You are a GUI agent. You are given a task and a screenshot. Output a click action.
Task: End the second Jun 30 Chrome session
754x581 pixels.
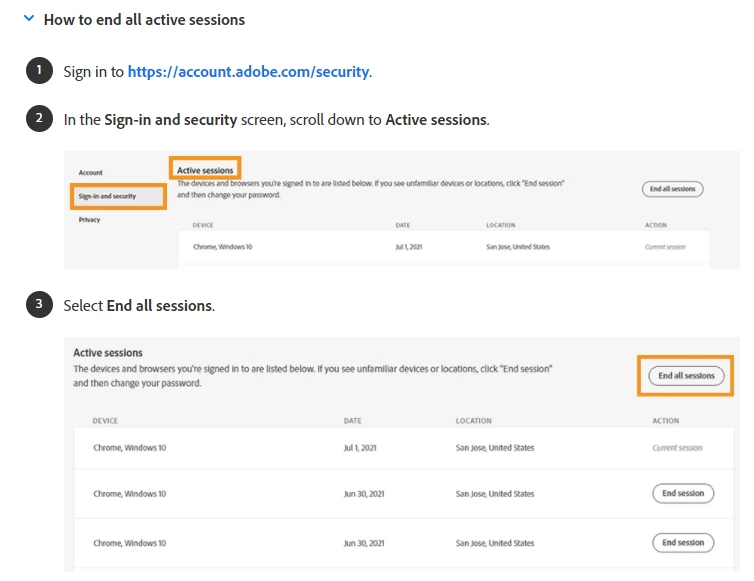pos(683,543)
